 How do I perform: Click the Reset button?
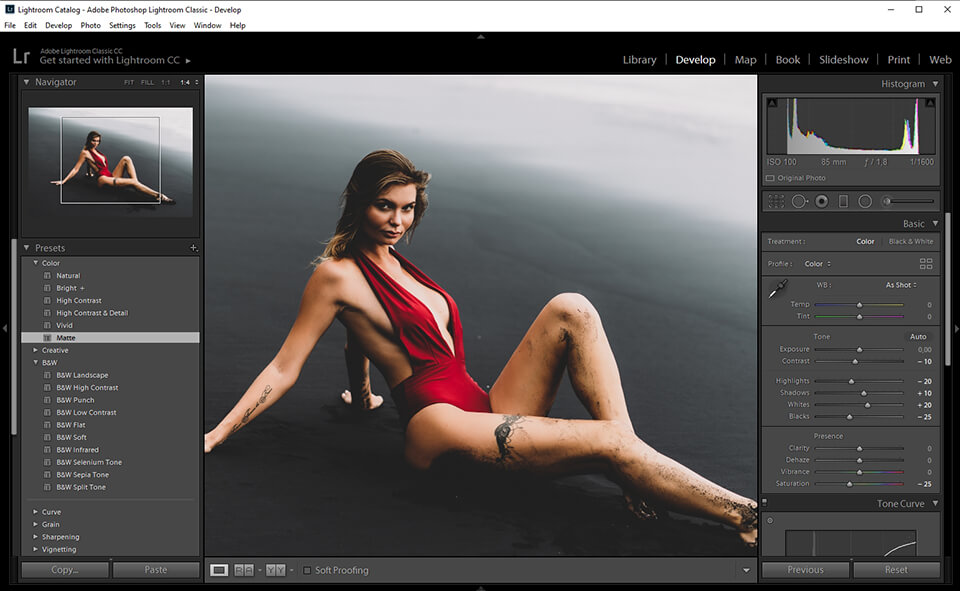tap(896, 570)
